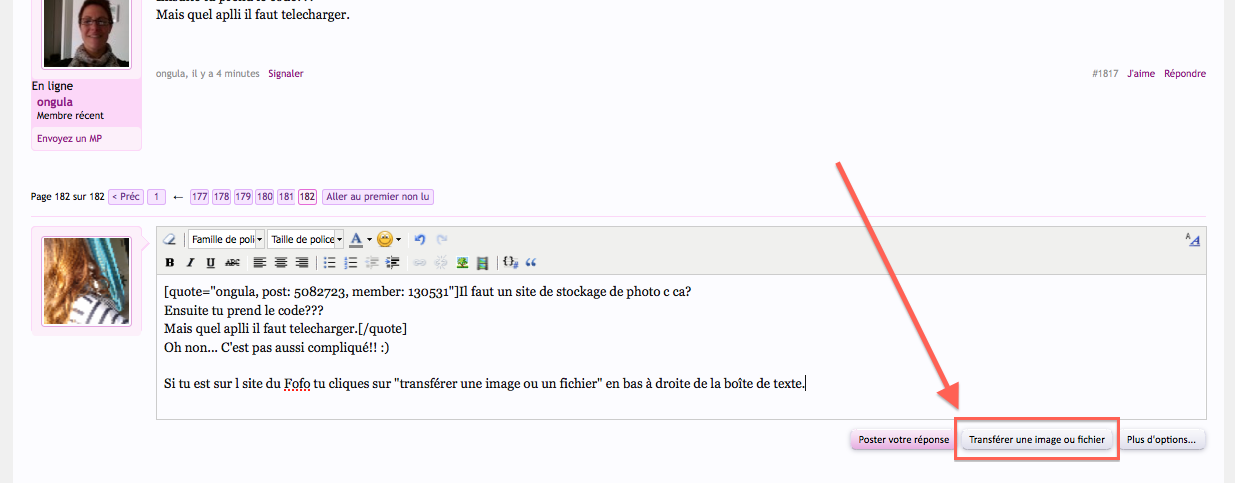Insert a numbered list
The width and height of the screenshot is (1235, 483).
pos(351,263)
